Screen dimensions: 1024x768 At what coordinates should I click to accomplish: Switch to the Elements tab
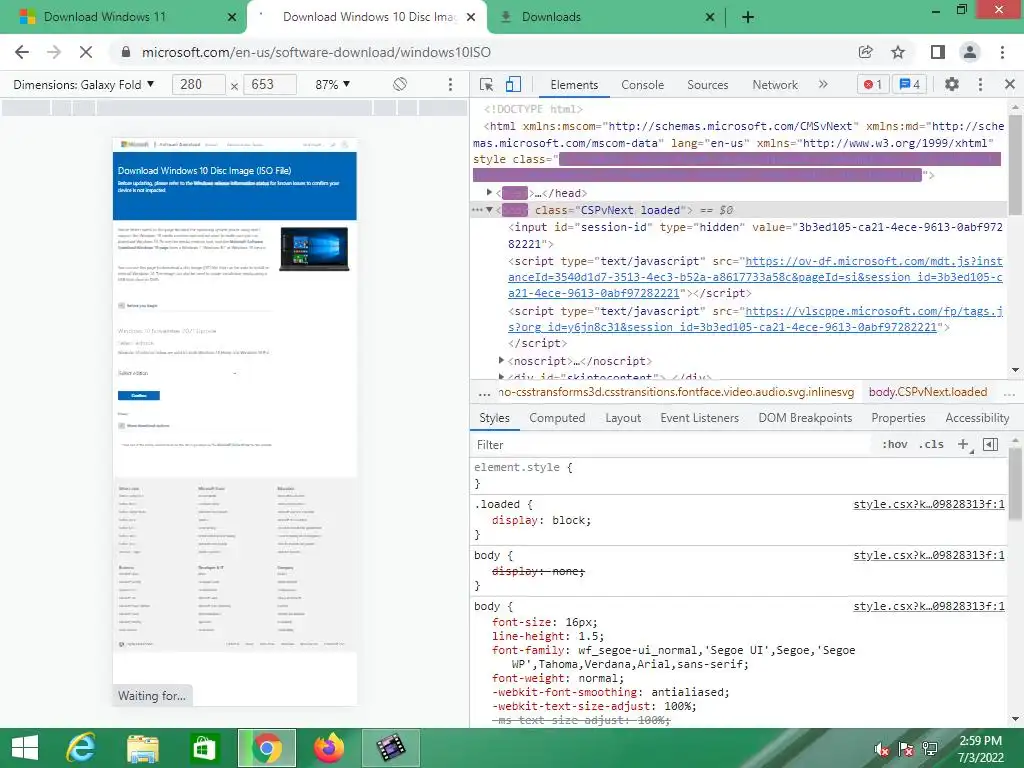pyautogui.click(x=573, y=85)
